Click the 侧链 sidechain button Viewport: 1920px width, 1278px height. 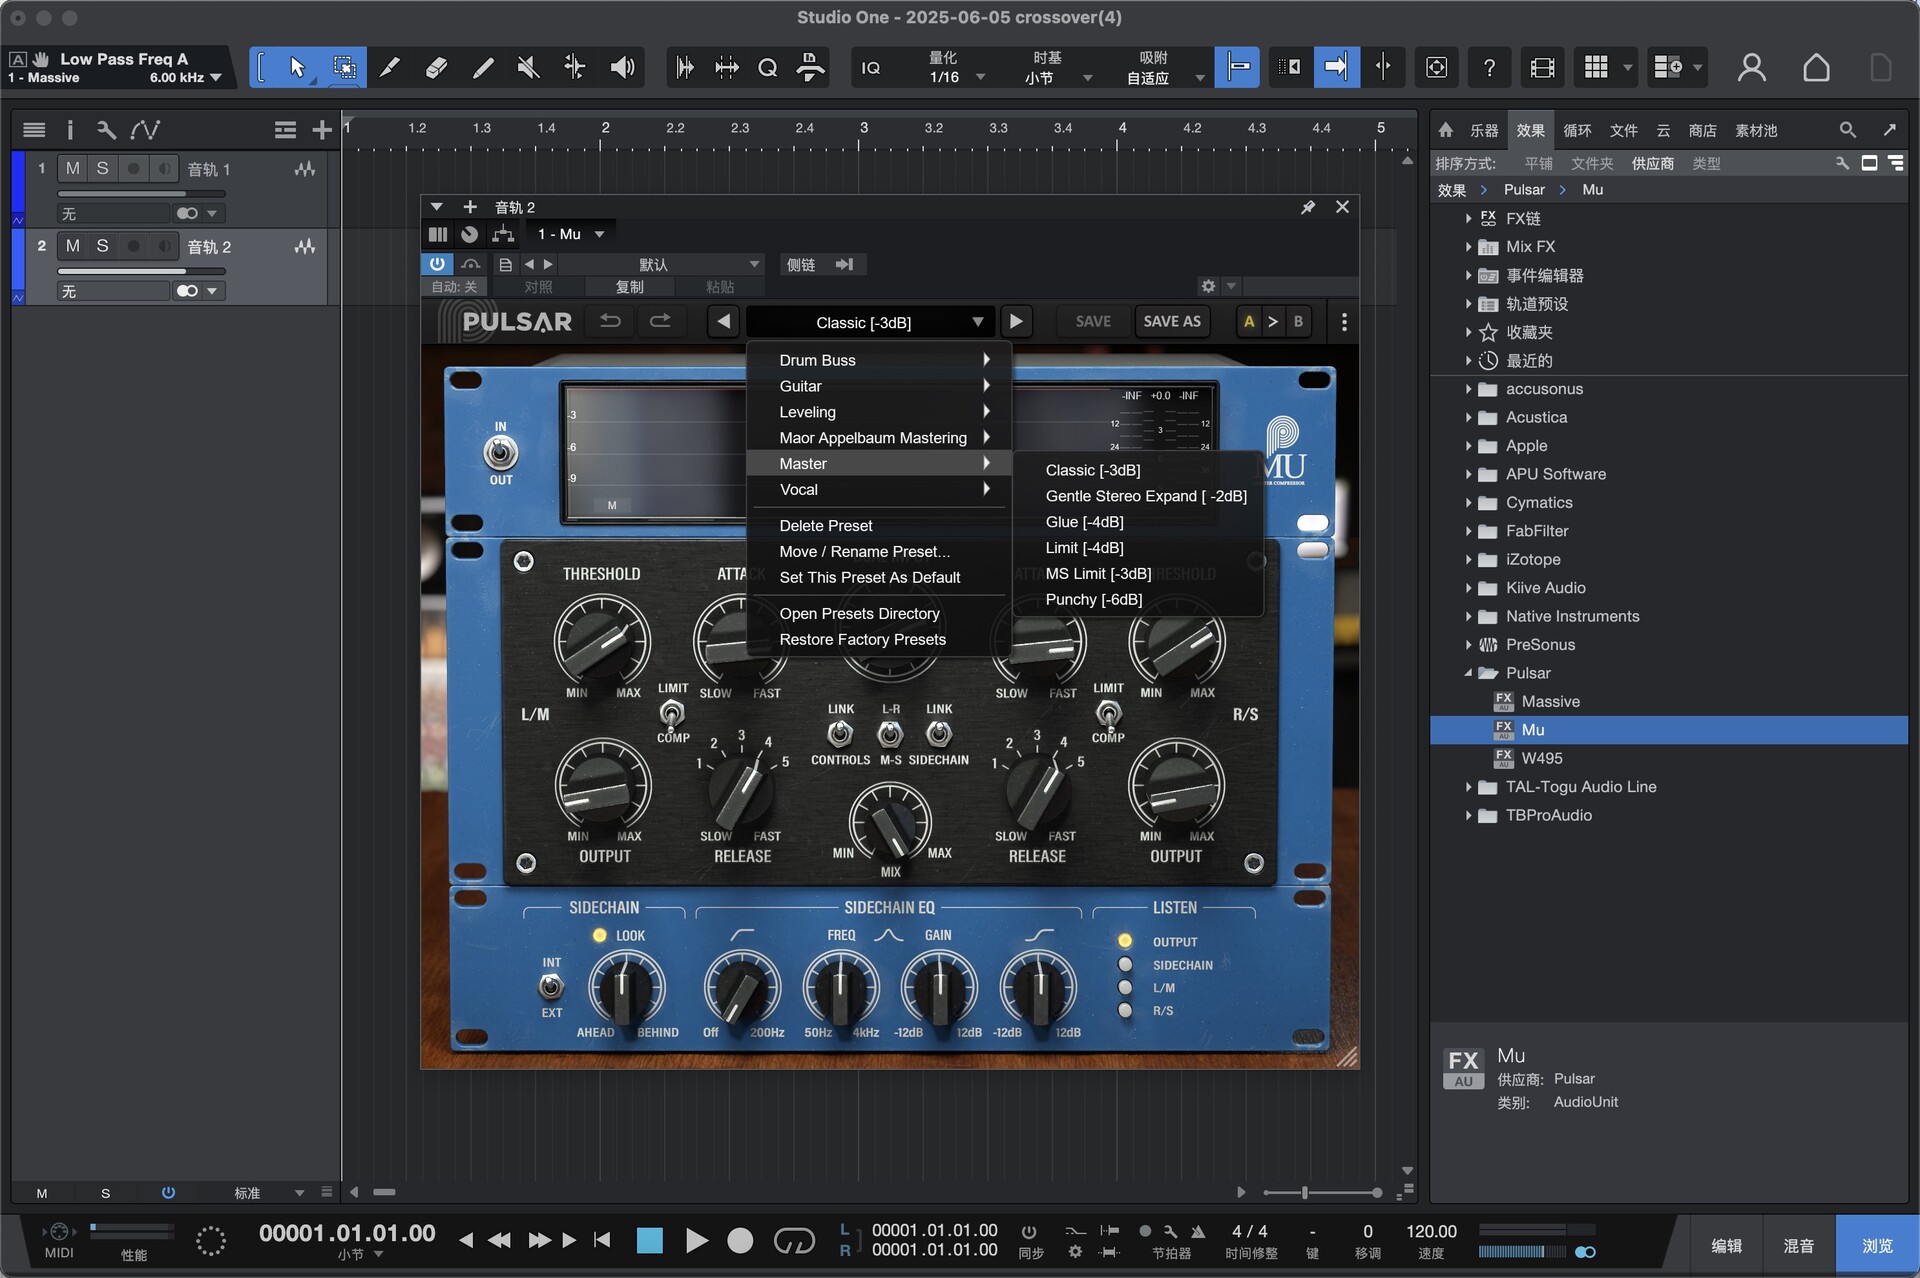801,264
